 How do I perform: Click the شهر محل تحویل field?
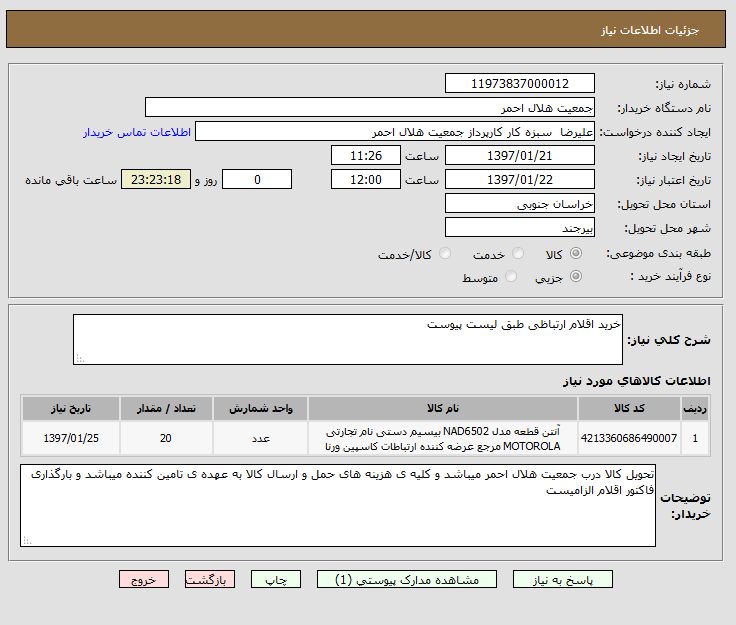tap(519, 228)
